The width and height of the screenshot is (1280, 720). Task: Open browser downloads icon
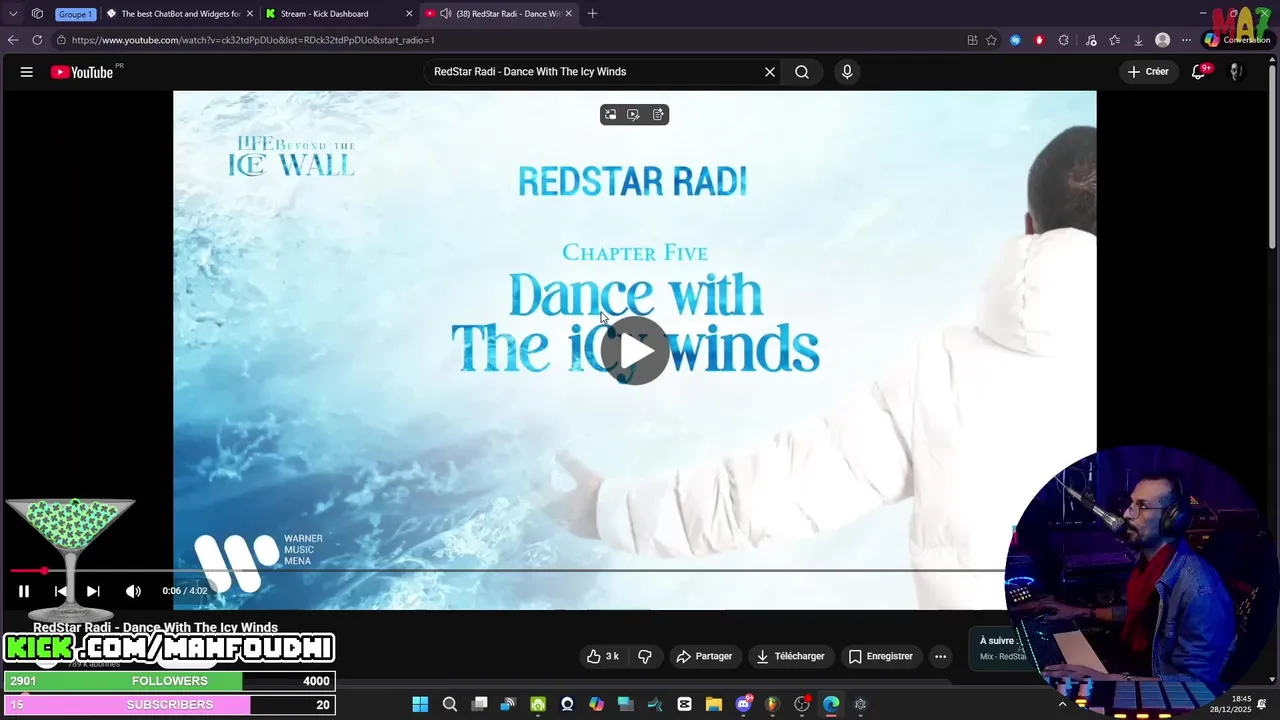(1138, 40)
